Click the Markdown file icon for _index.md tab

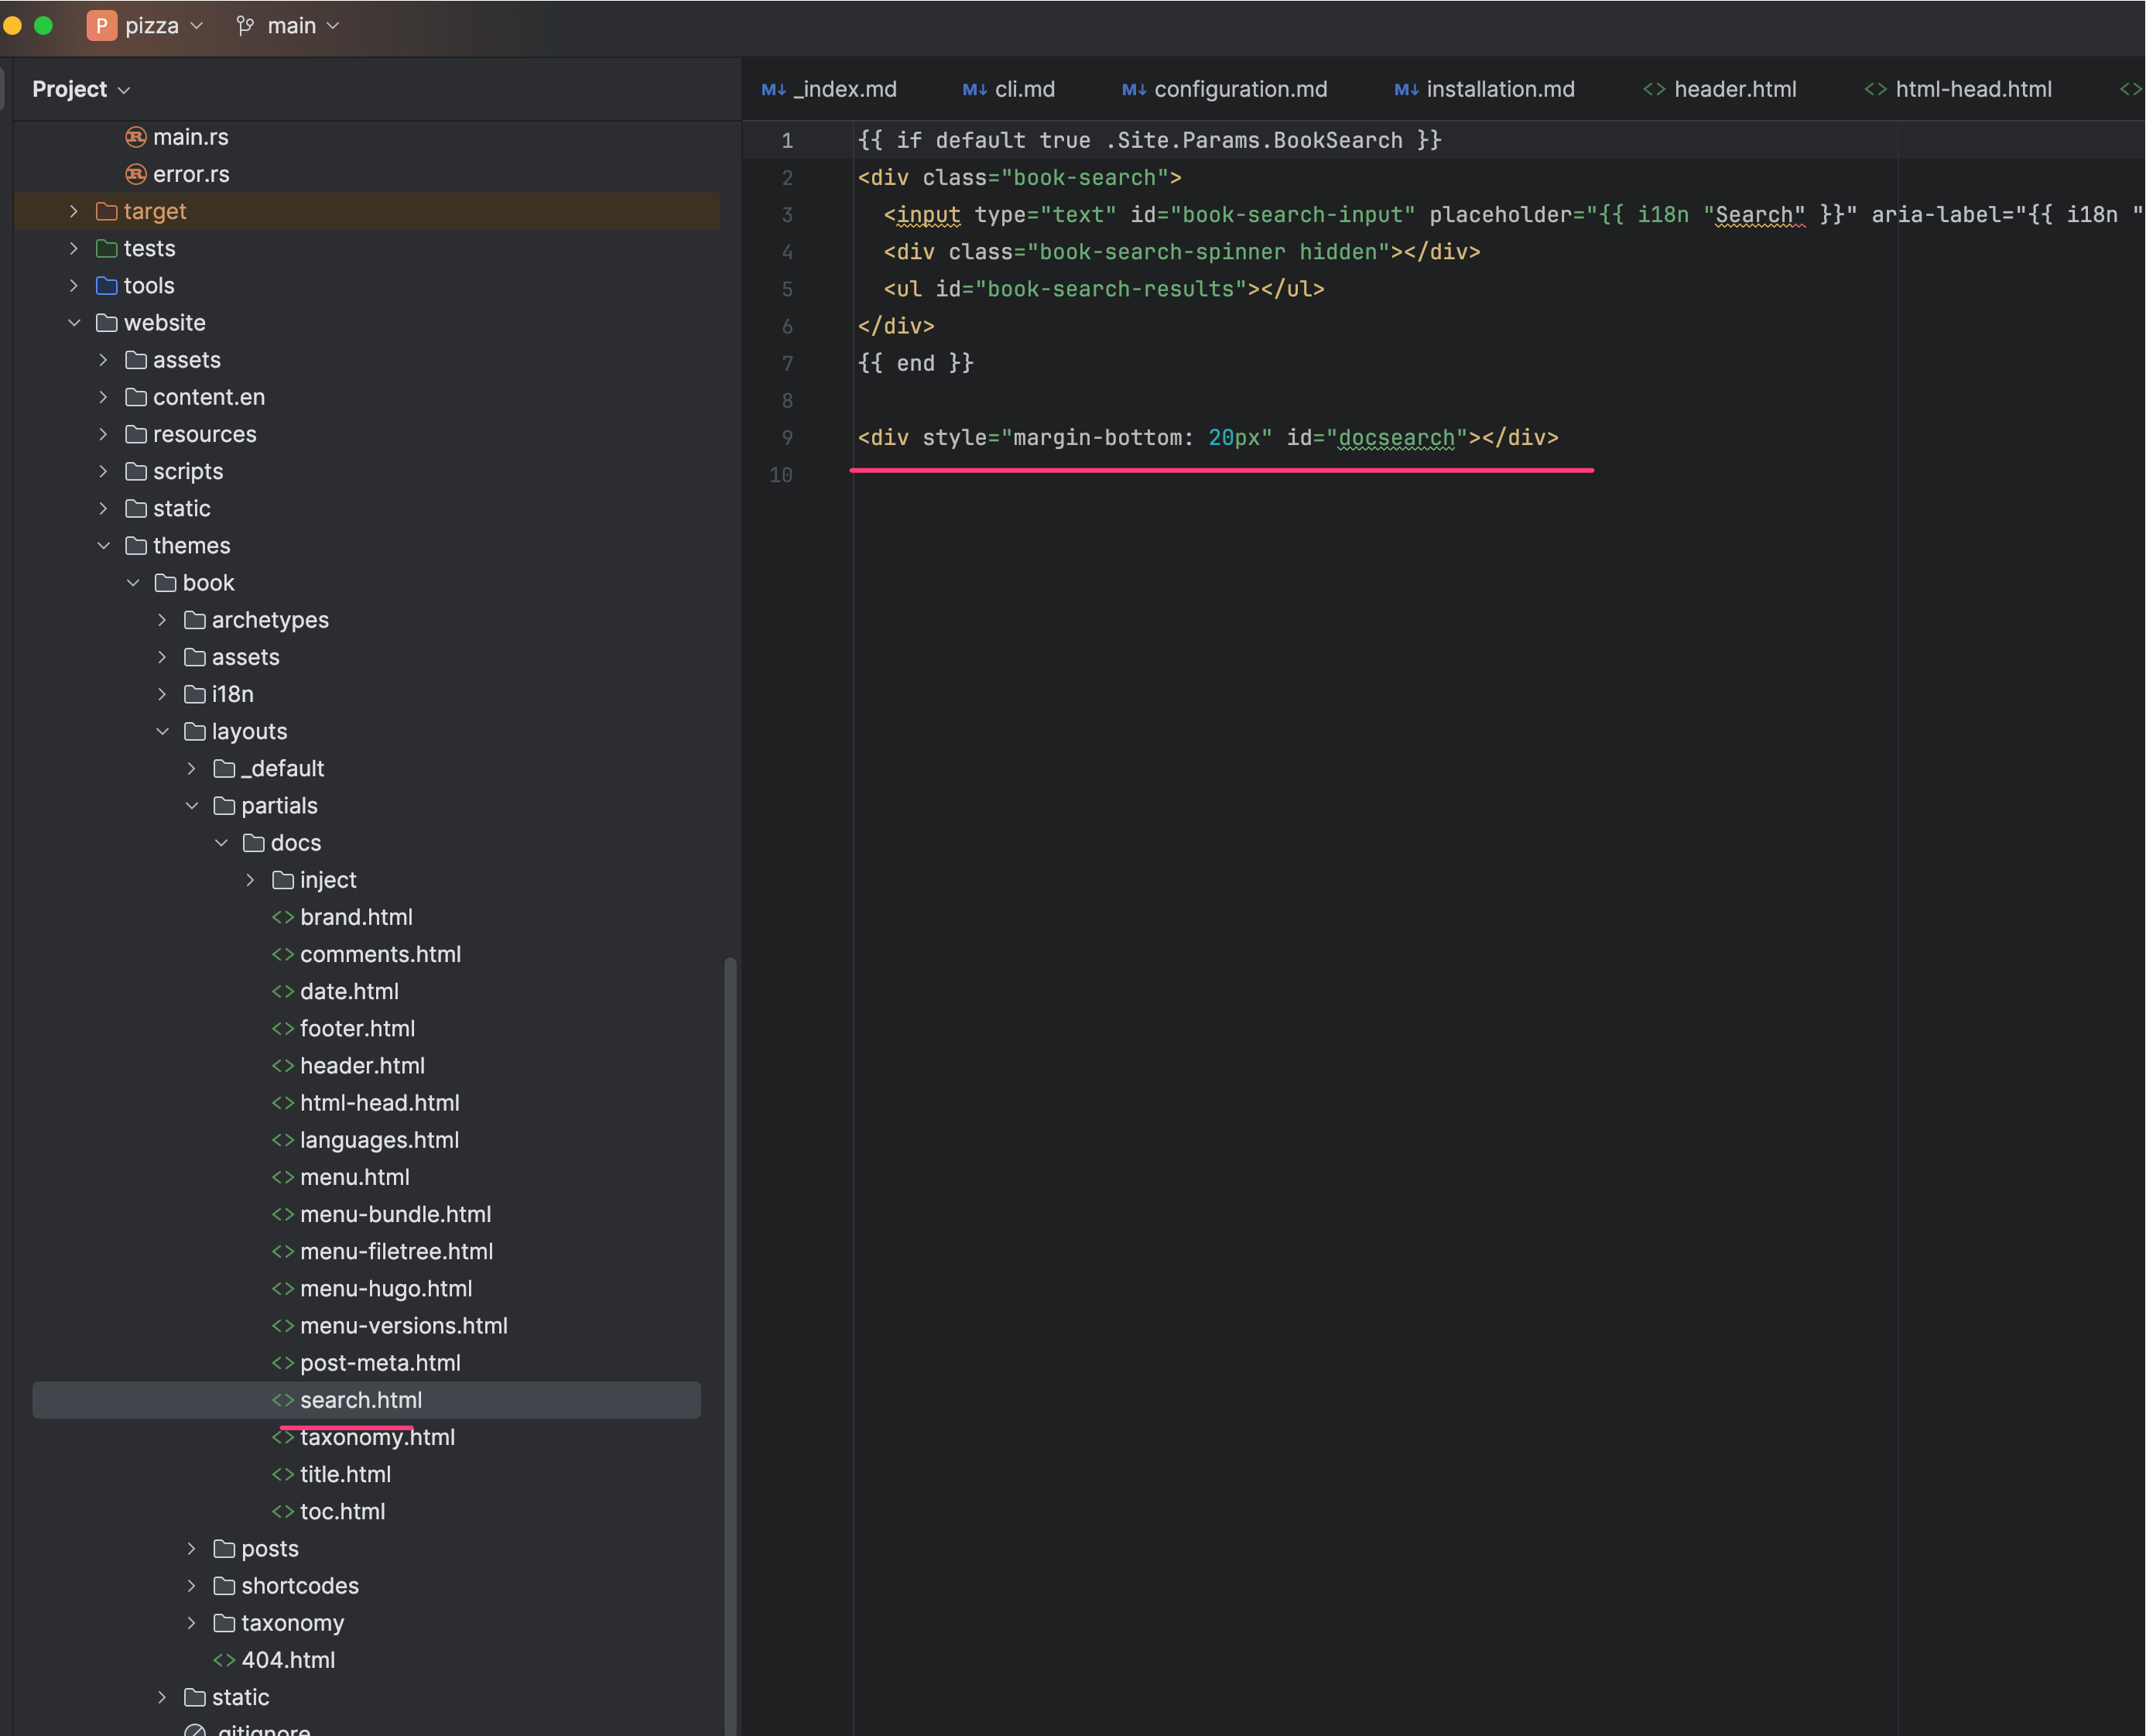774,87
